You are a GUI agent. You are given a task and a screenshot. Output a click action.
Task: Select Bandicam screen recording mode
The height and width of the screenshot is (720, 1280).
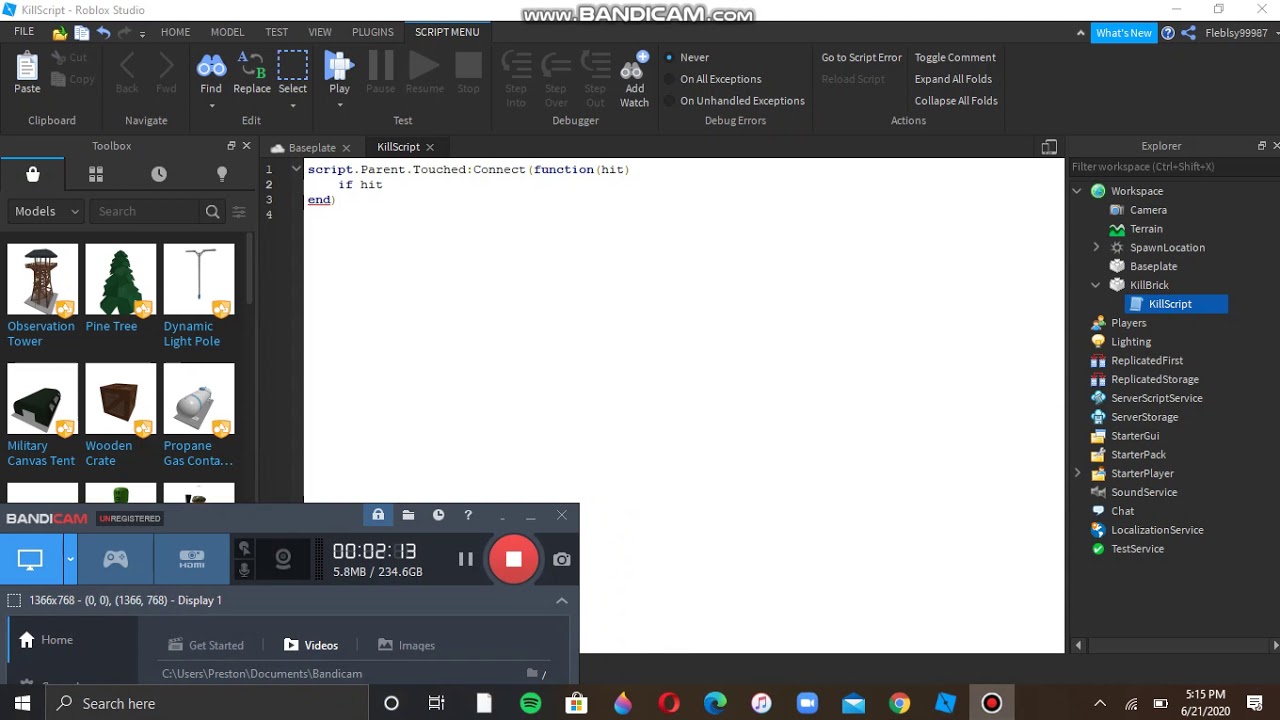[30, 560]
